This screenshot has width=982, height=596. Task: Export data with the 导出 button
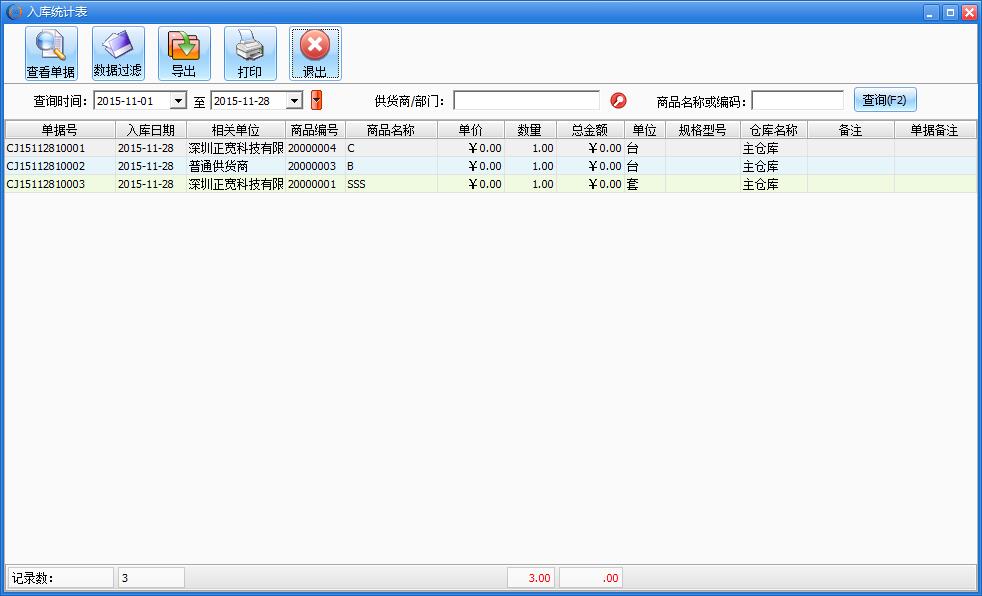pyautogui.click(x=184, y=53)
